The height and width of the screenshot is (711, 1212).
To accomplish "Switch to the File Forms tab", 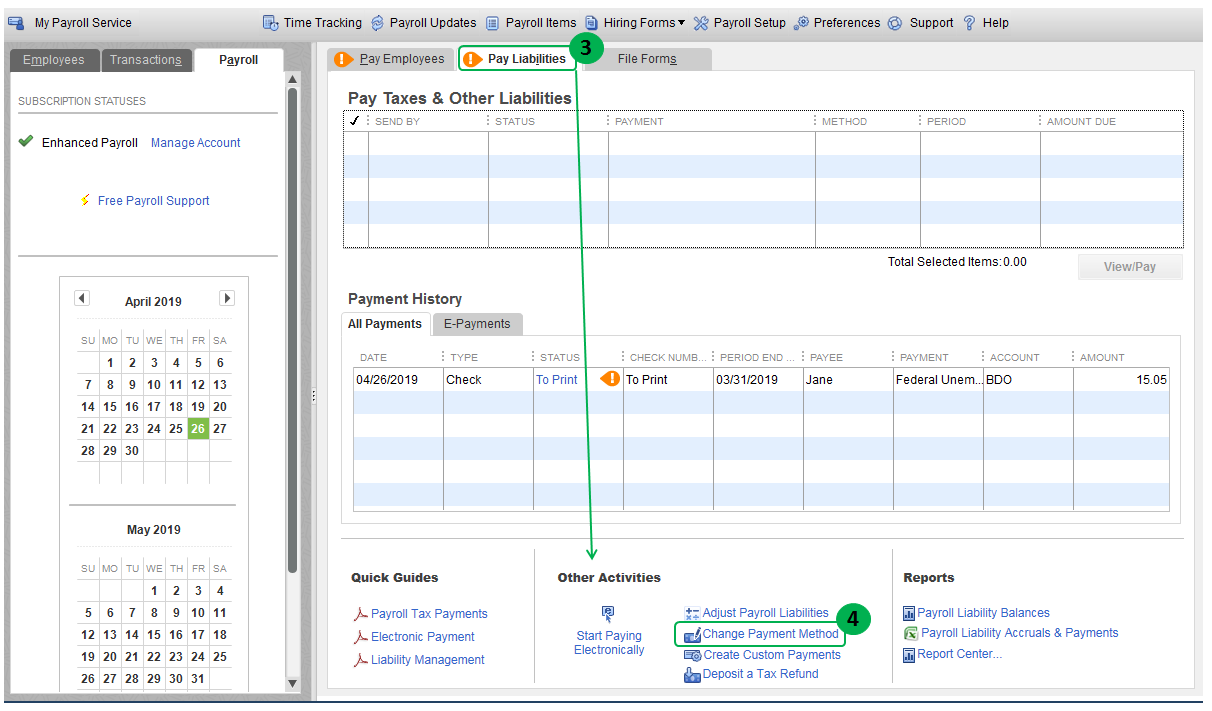I will coord(646,58).
